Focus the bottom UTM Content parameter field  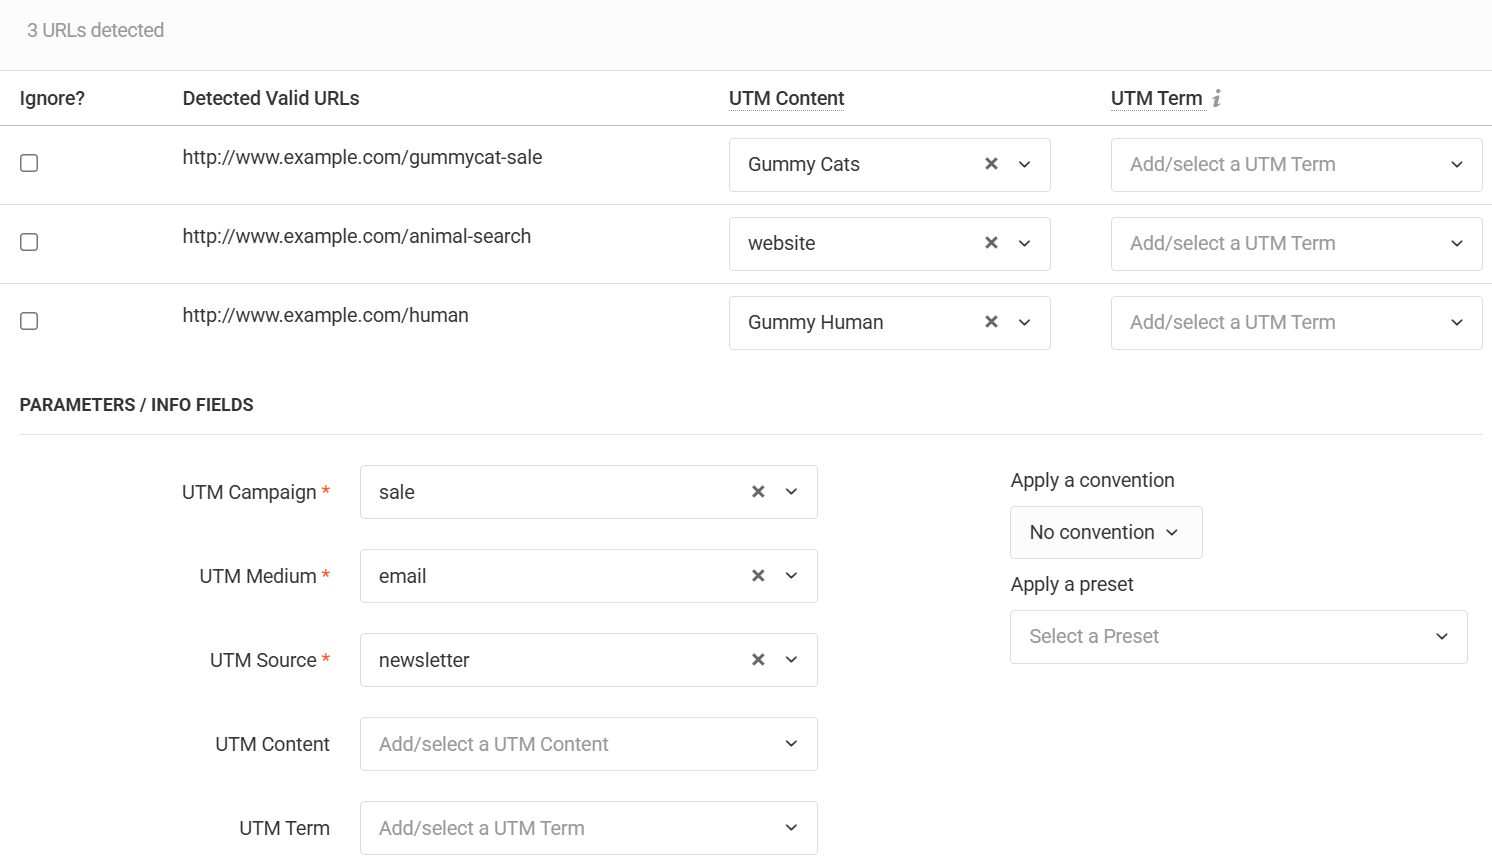pyautogui.click(x=570, y=744)
